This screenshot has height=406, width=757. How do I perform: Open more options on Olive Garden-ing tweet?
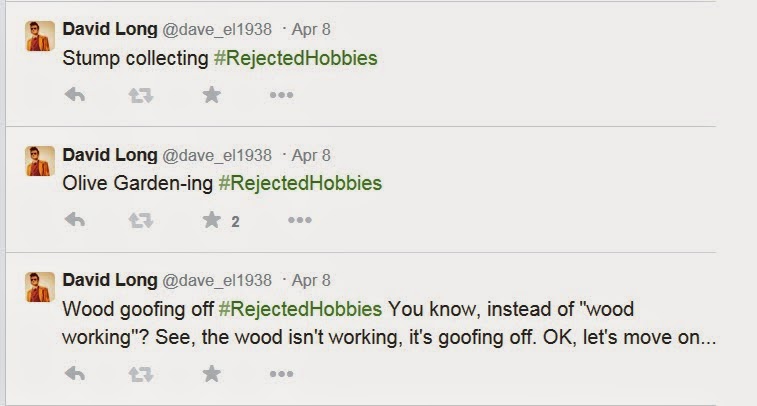point(300,221)
